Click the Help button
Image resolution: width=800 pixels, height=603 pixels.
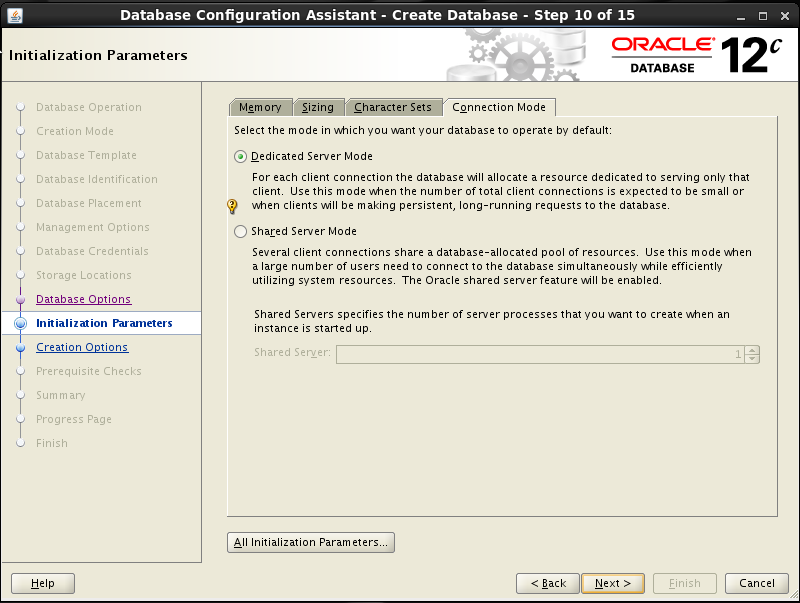coord(43,583)
